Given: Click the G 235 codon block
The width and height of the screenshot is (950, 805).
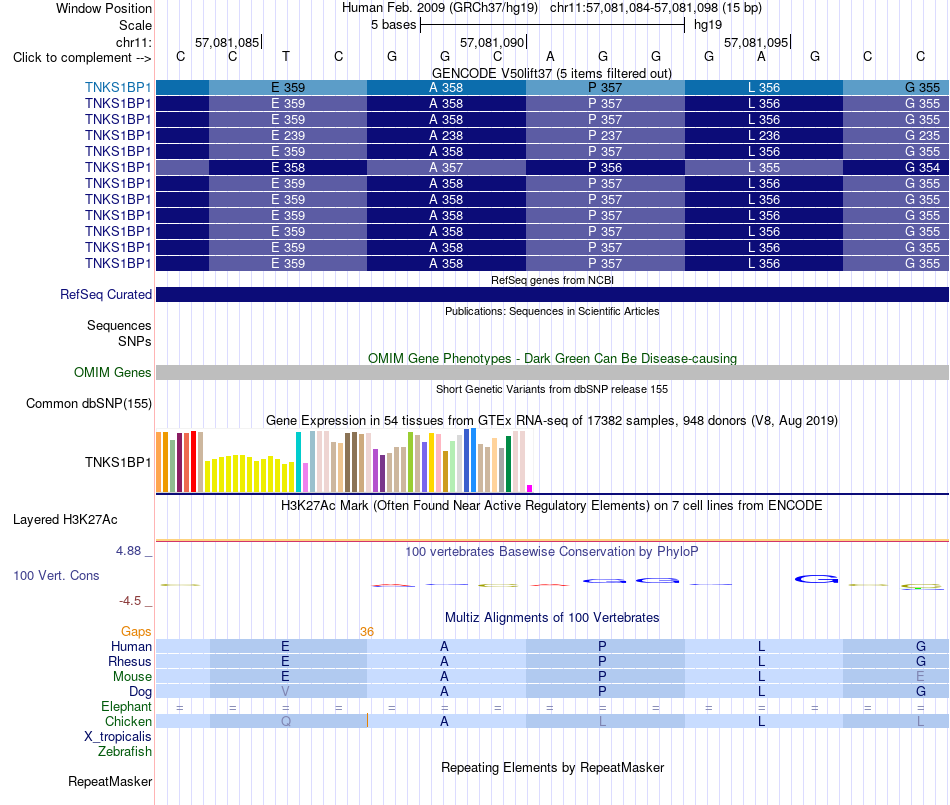Looking at the screenshot, I should 895,136.
